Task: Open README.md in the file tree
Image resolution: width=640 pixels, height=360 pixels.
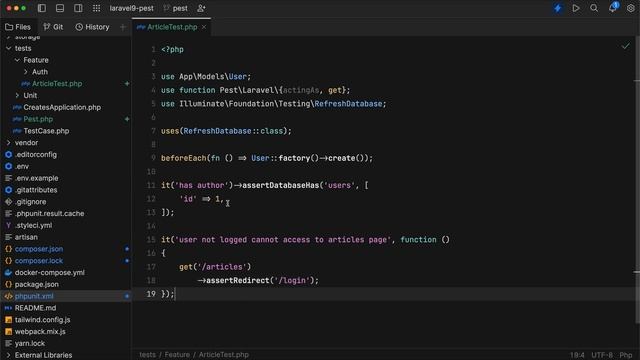Action: (35, 308)
